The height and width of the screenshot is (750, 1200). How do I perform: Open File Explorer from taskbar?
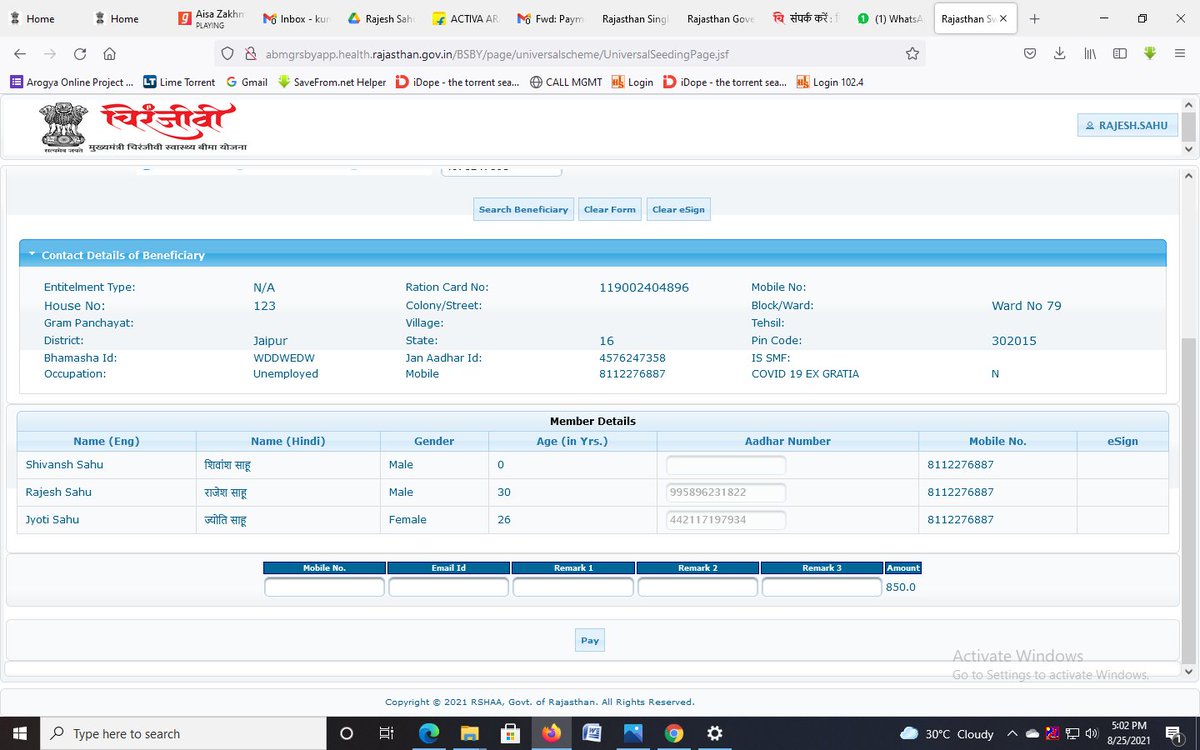coord(469,733)
